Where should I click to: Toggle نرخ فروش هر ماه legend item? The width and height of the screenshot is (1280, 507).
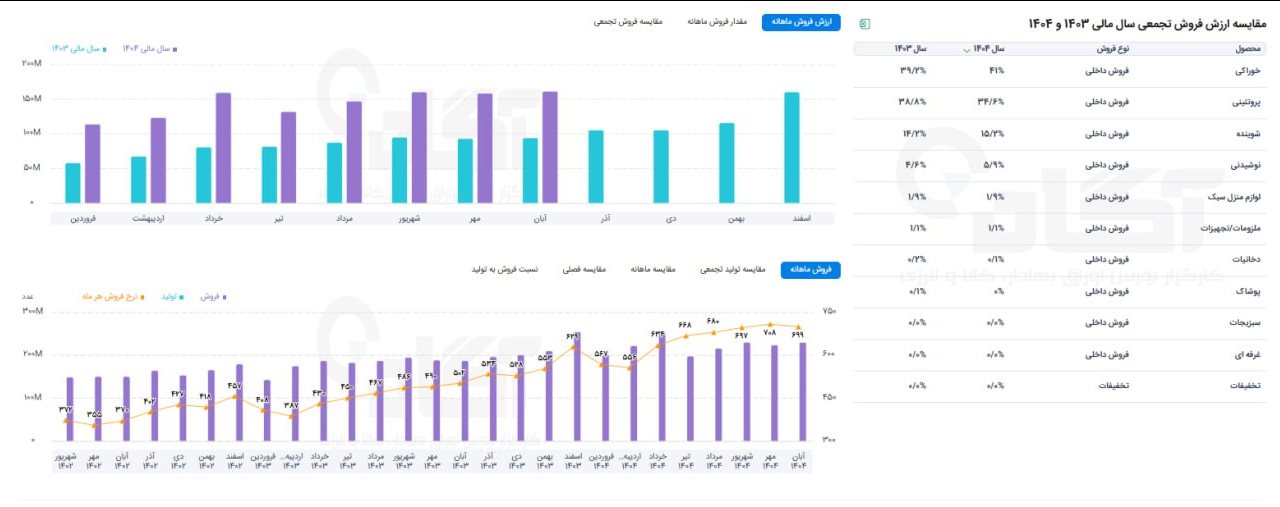[112, 297]
